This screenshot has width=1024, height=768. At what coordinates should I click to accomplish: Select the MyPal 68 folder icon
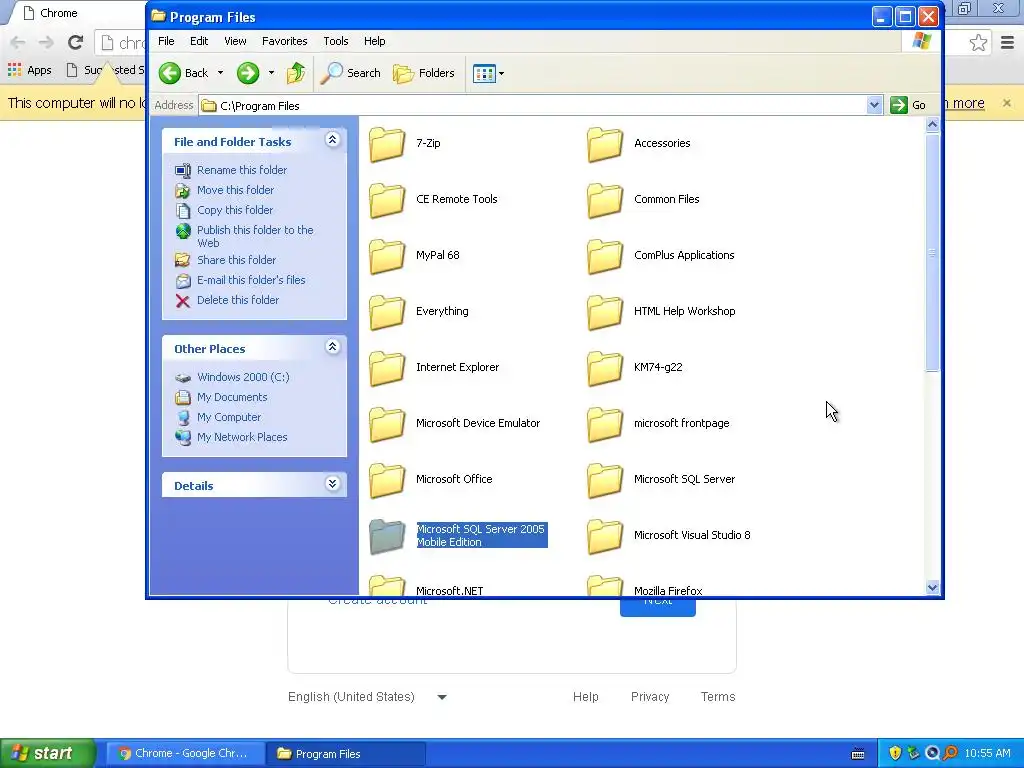pyautogui.click(x=387, y=257)
